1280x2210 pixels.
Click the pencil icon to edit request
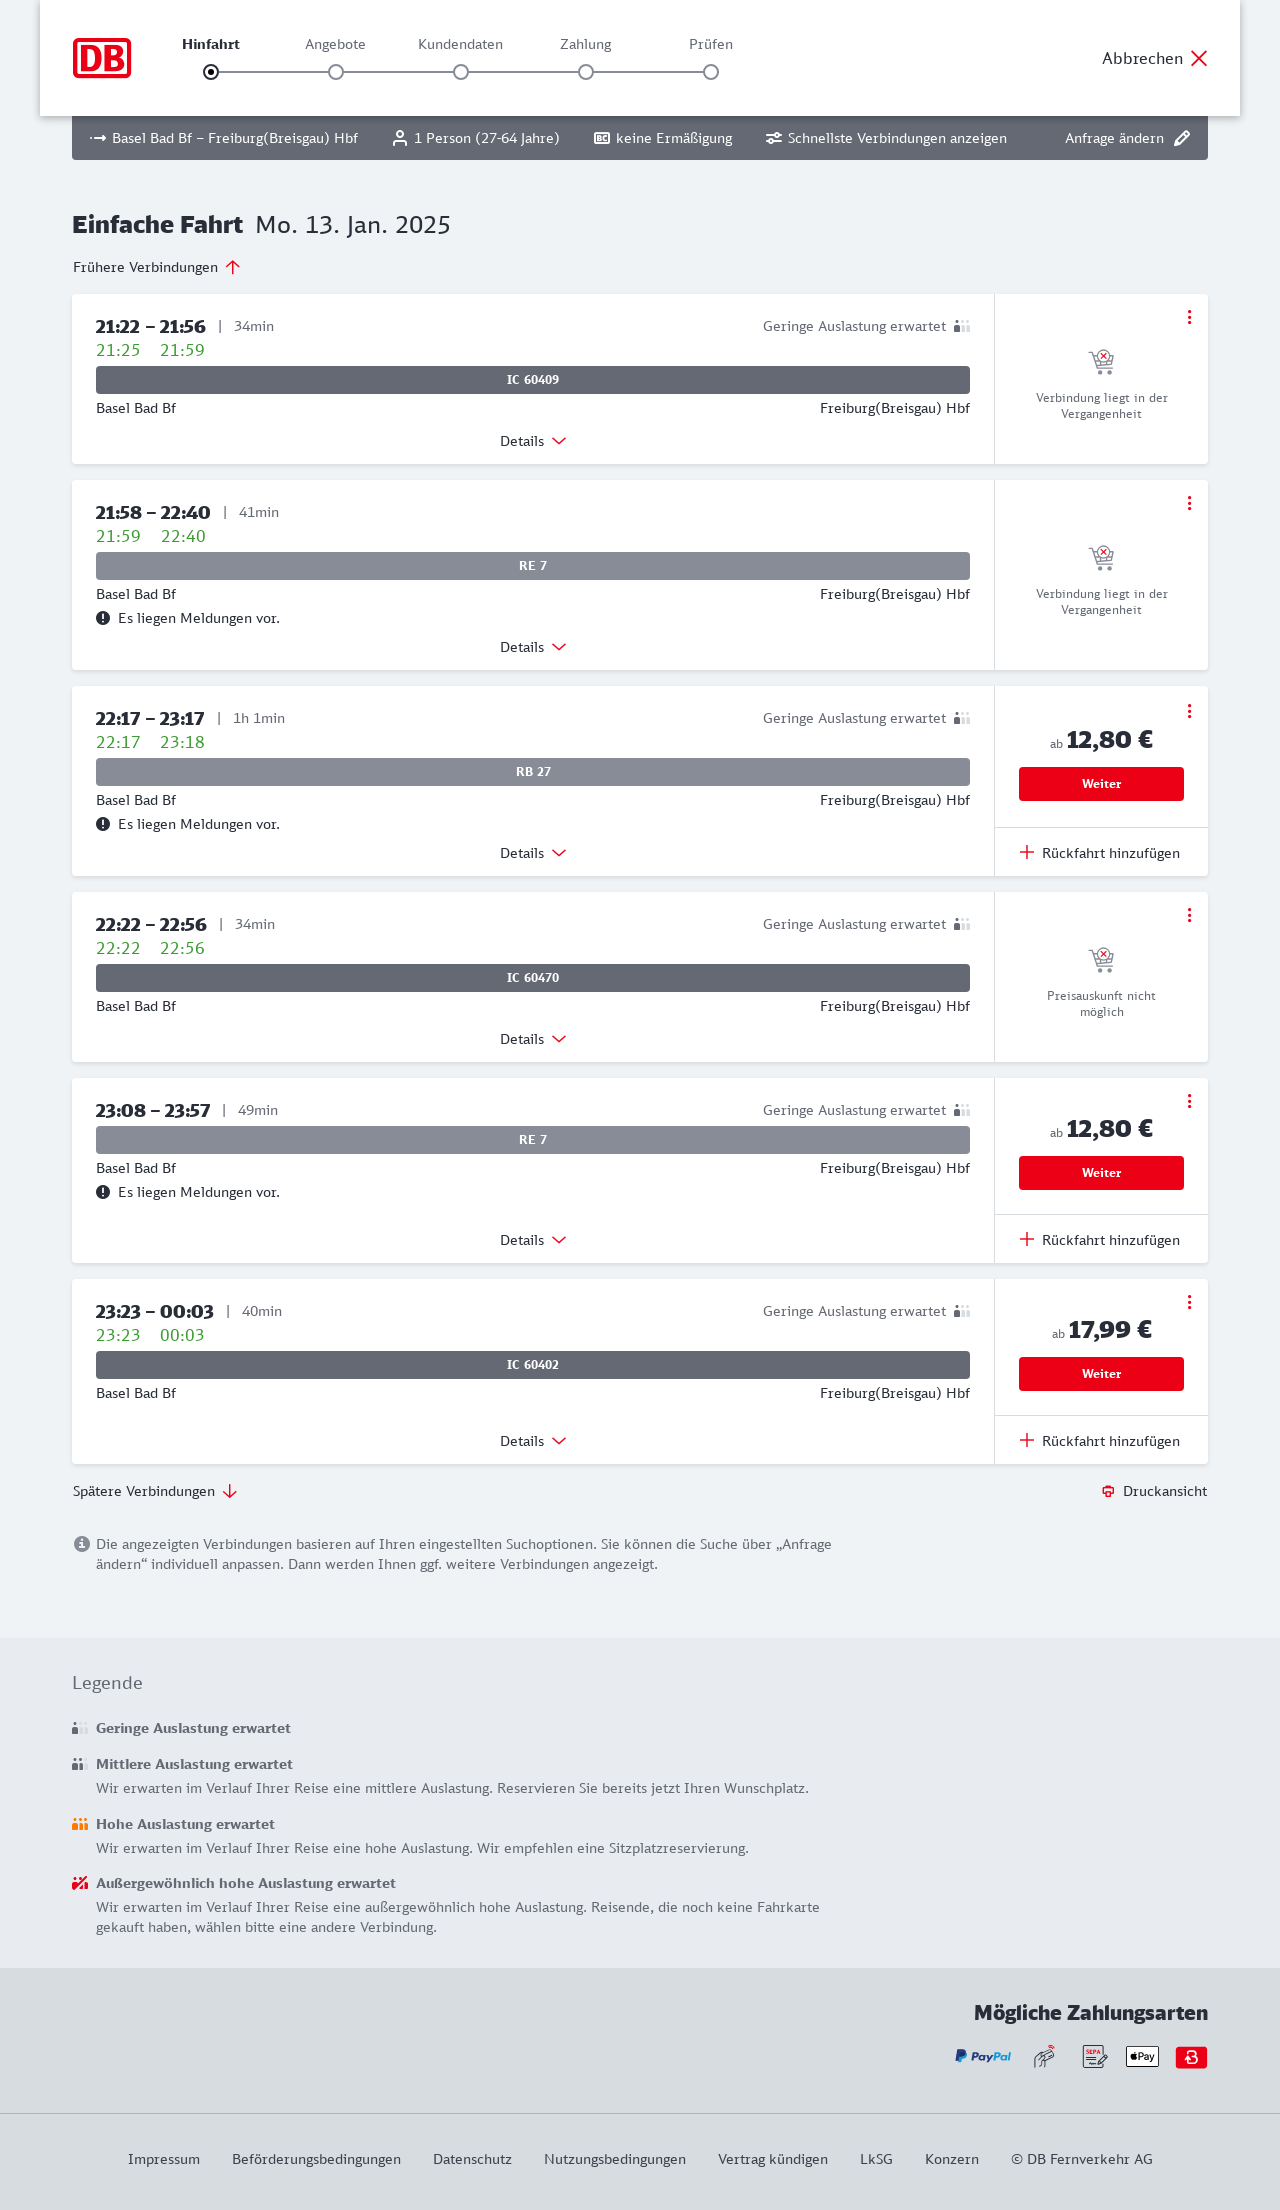click(x=1182, y=138)
